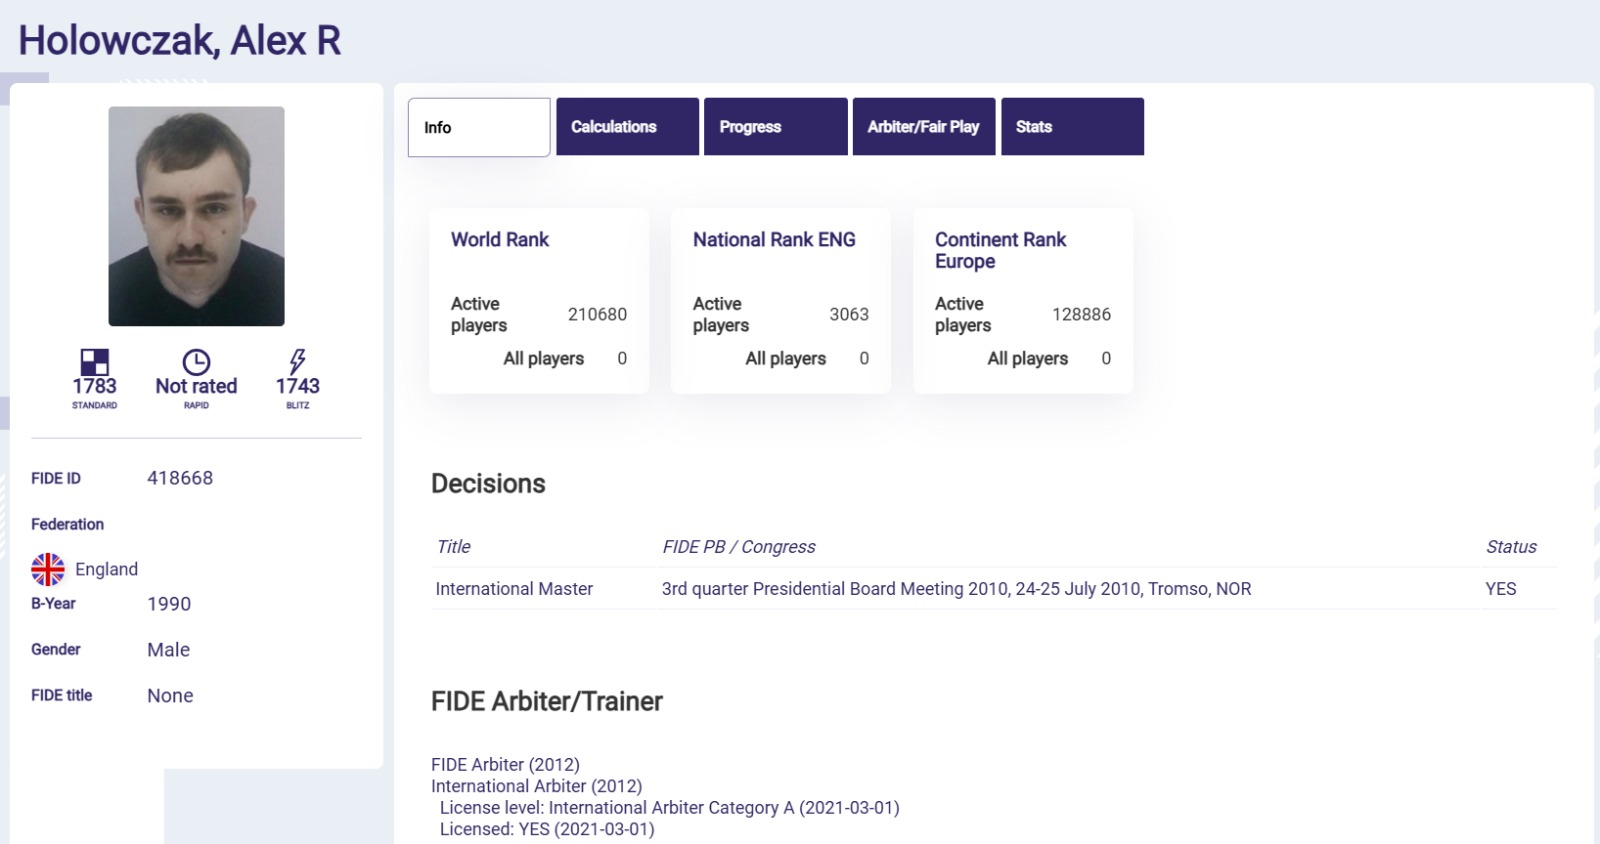
Task: Click the Presidential Board Meeting 2010 Tromso cell
Action: click(x=956, y=589)
